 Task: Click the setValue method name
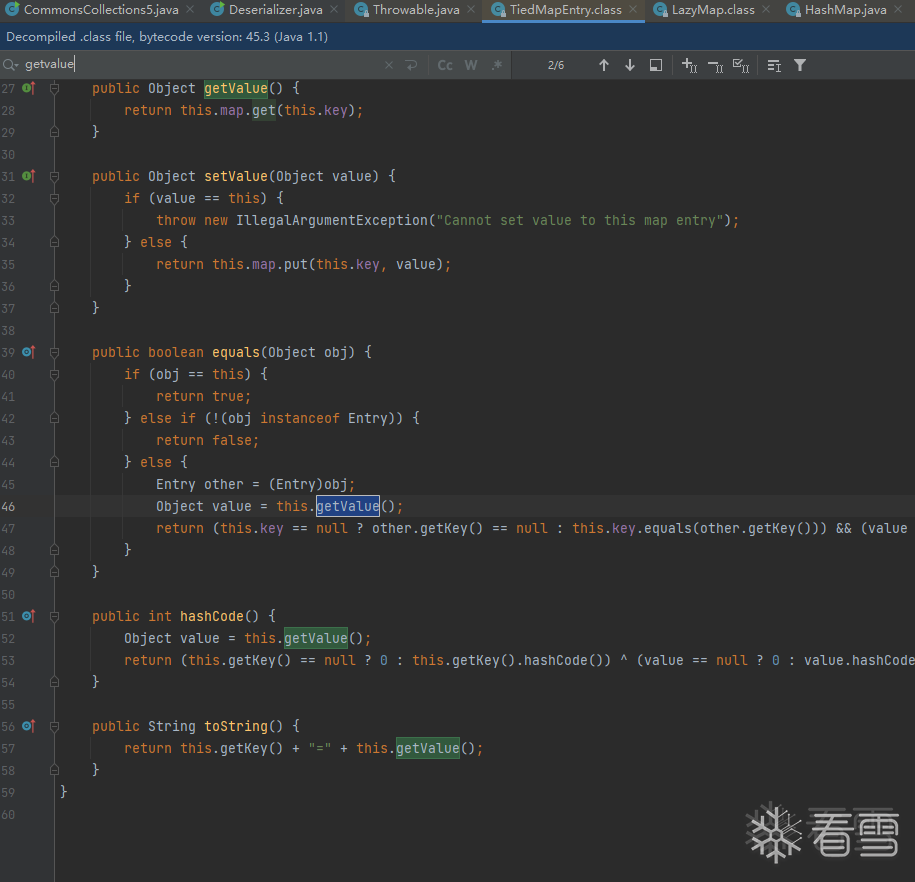[236, 176]
